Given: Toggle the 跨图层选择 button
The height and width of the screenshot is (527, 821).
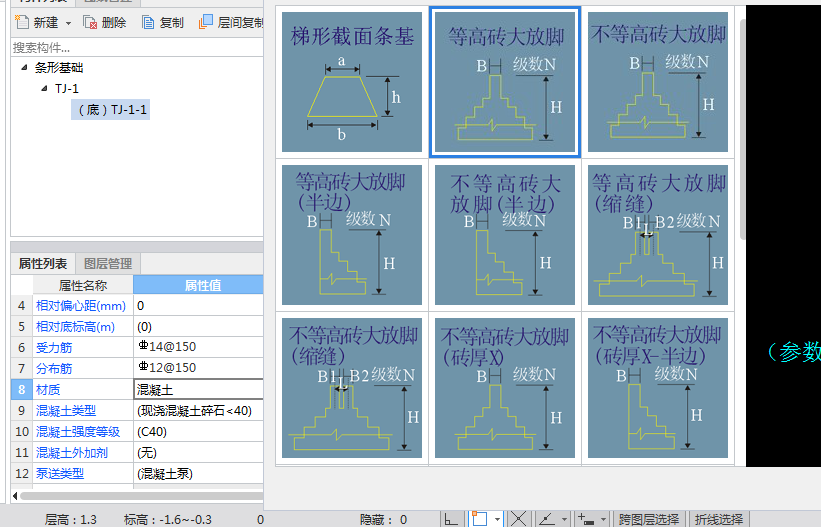Looking at the screenshot, I should (x=649, y=519).
